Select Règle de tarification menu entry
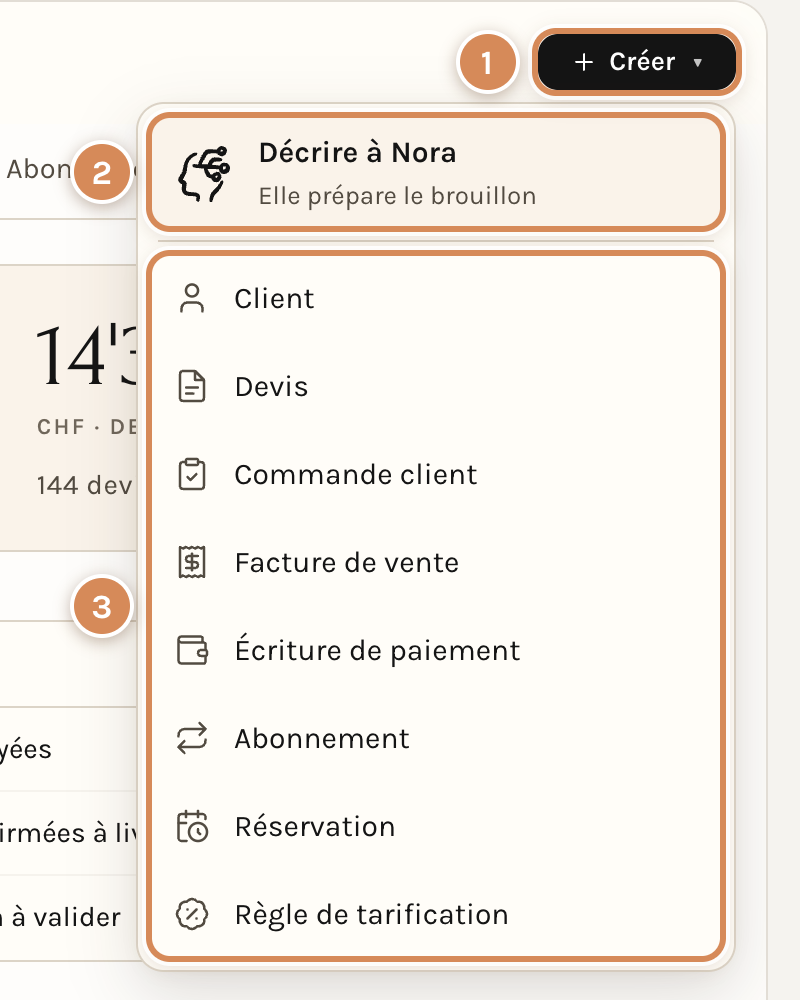 pos(436,915)
